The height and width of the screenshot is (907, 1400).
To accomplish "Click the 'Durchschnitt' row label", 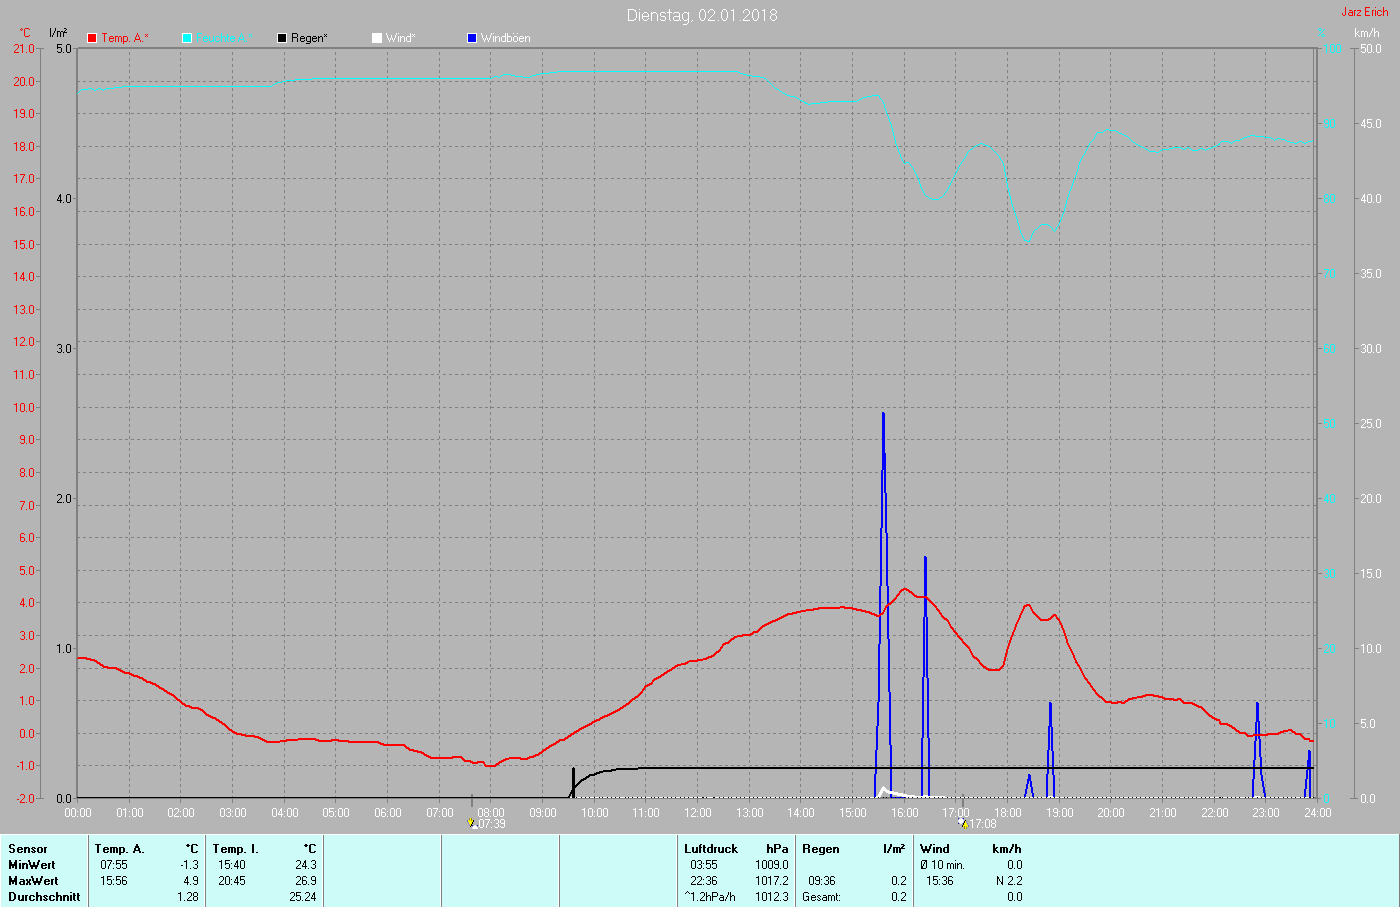I will [44, 897].
